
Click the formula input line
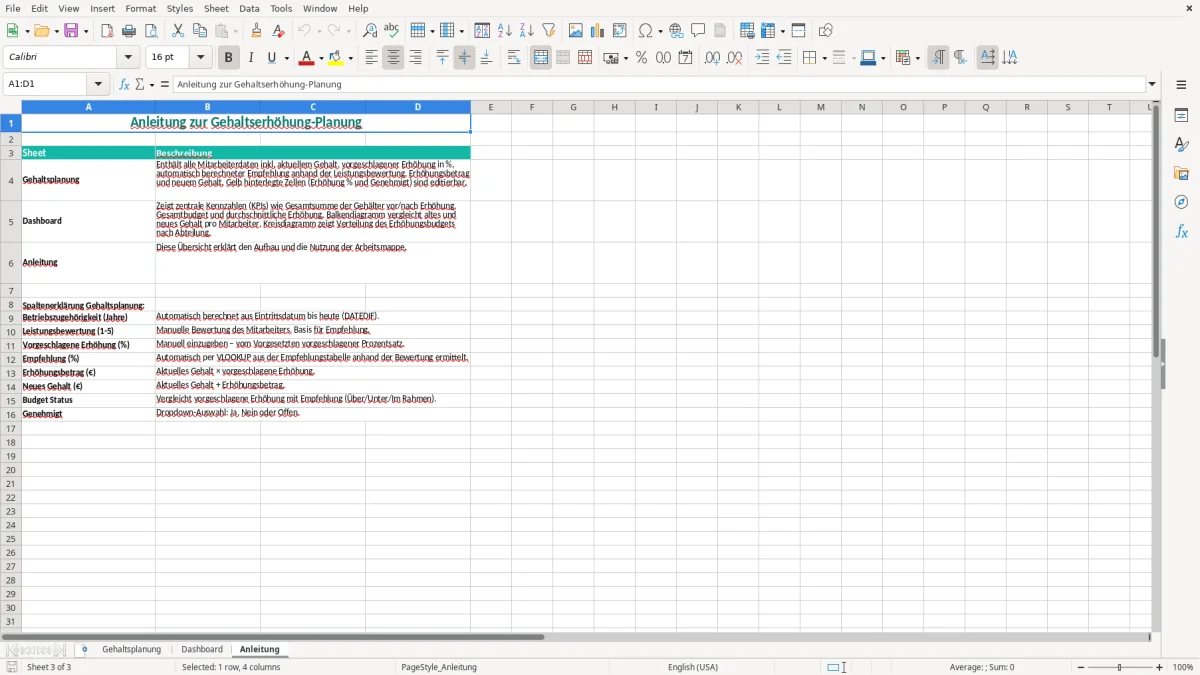659,84
